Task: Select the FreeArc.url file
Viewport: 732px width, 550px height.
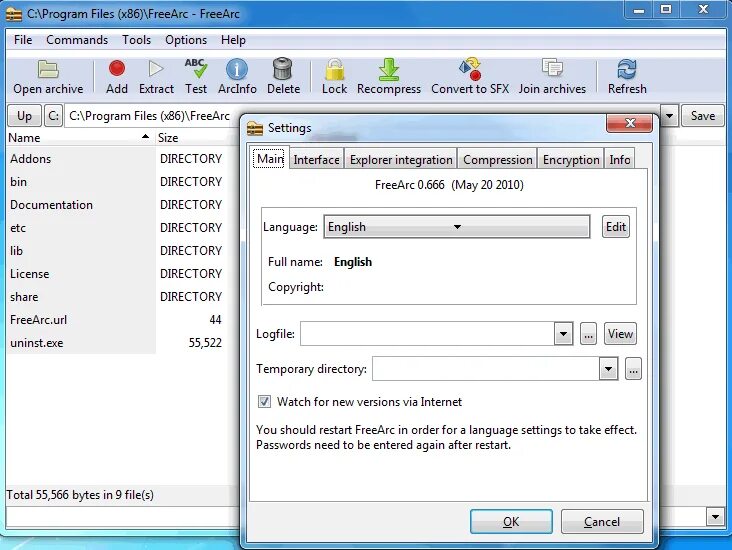Action: pos(116,320)
